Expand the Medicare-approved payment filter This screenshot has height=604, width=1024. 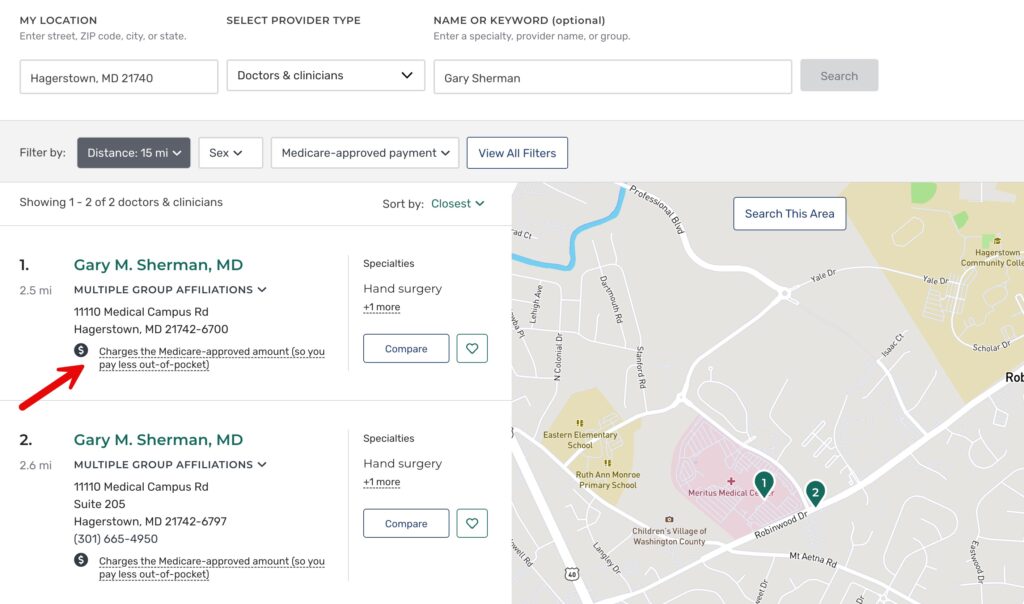pos(365,153)
